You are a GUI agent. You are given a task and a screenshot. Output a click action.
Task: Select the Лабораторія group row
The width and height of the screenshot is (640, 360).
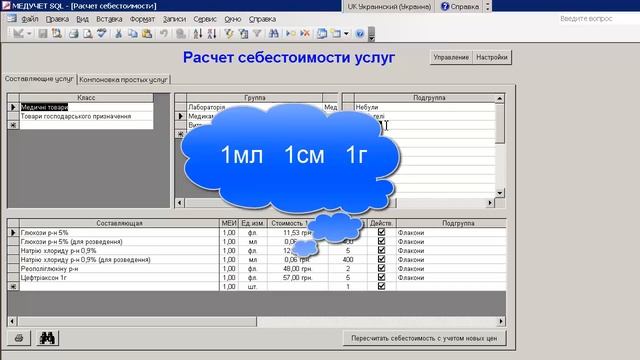click(254, 107)
